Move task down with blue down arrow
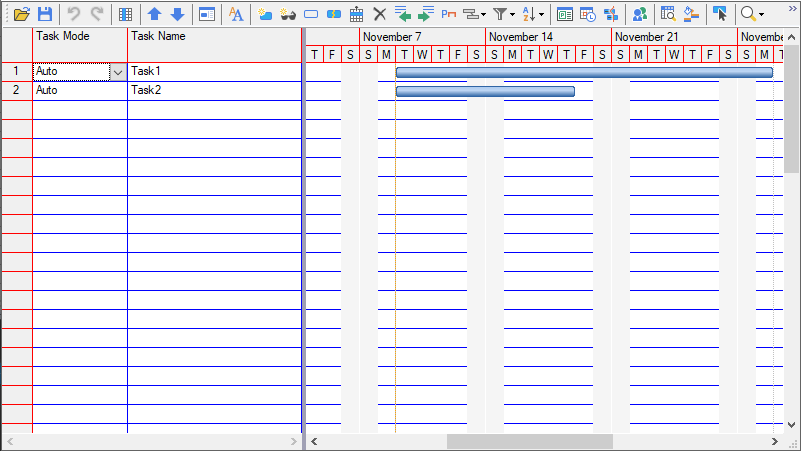The image size is (801, 451). coord(177,14)
